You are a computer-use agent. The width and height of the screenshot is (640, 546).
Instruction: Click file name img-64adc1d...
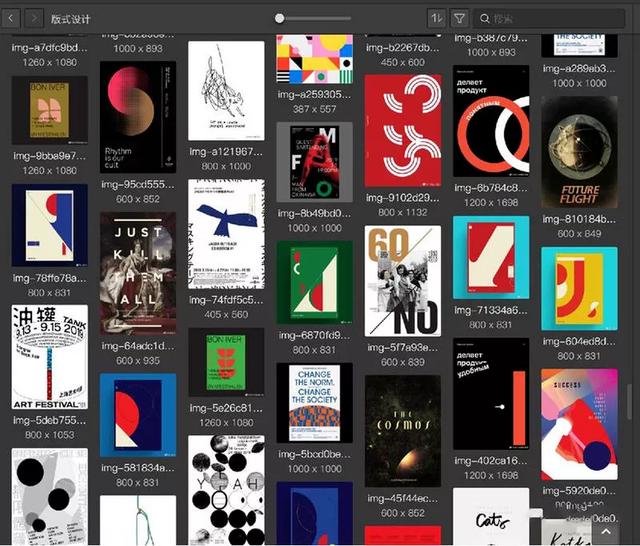pos(138,346)
